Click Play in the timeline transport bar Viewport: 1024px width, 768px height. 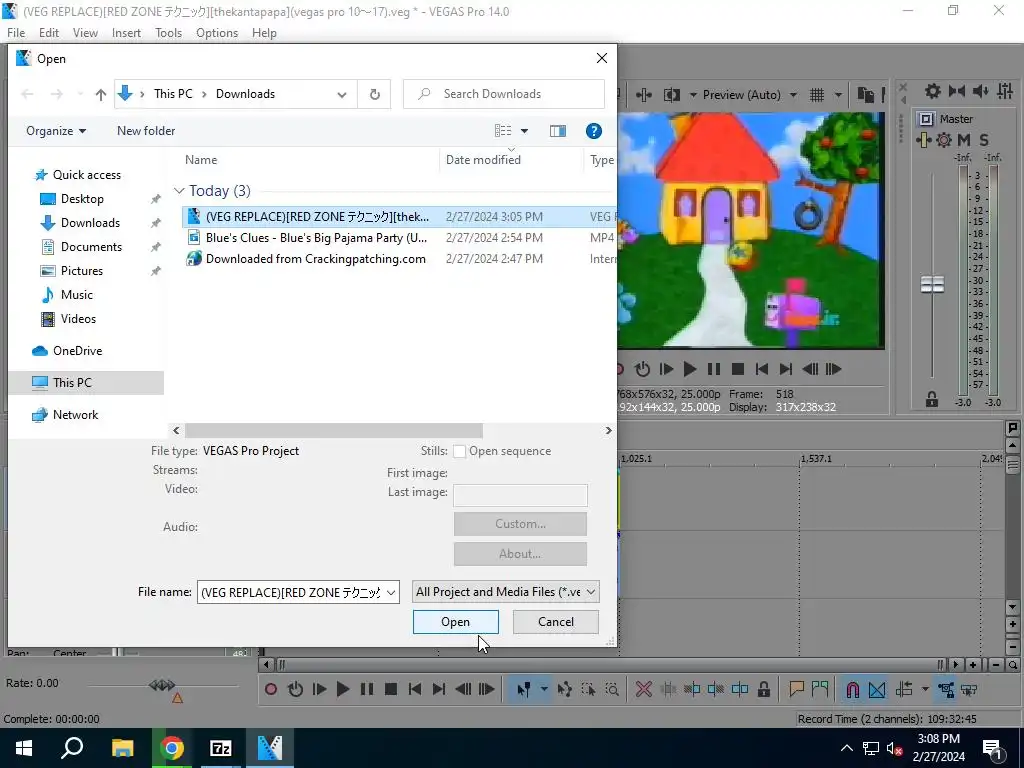tap(342, 689)
